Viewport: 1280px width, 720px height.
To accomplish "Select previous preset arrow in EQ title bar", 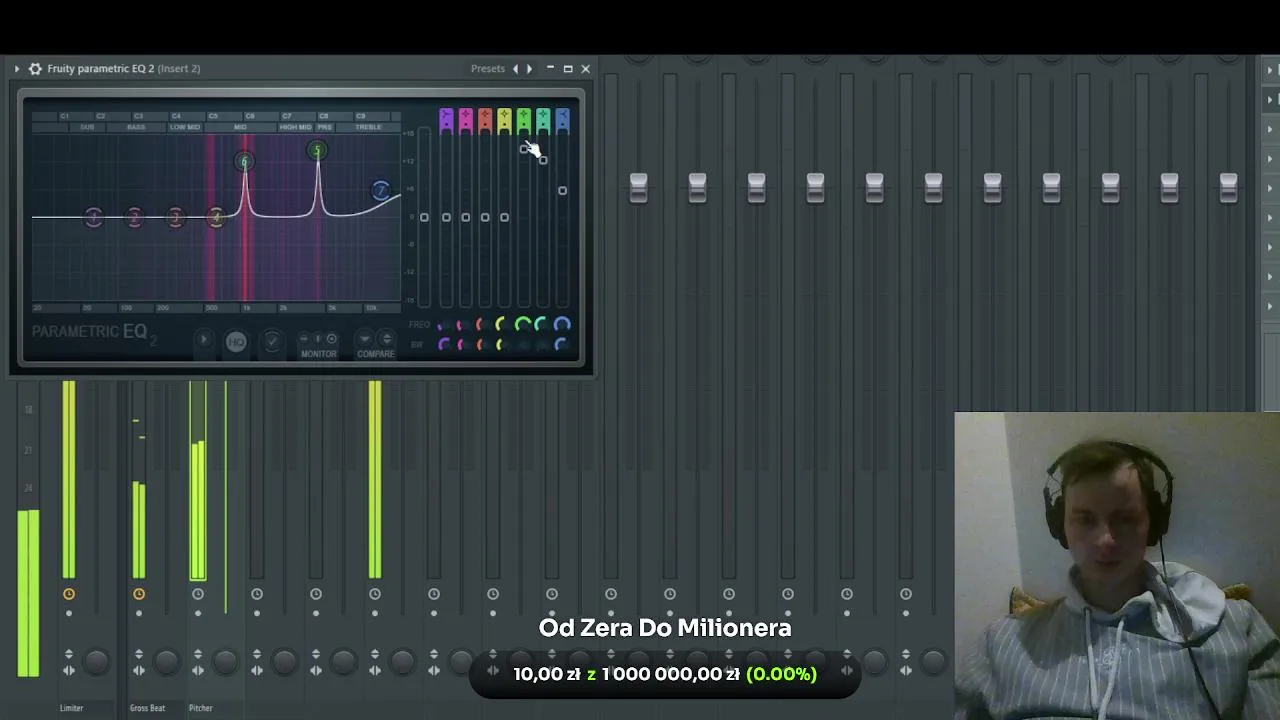I will tap(515, 68).
